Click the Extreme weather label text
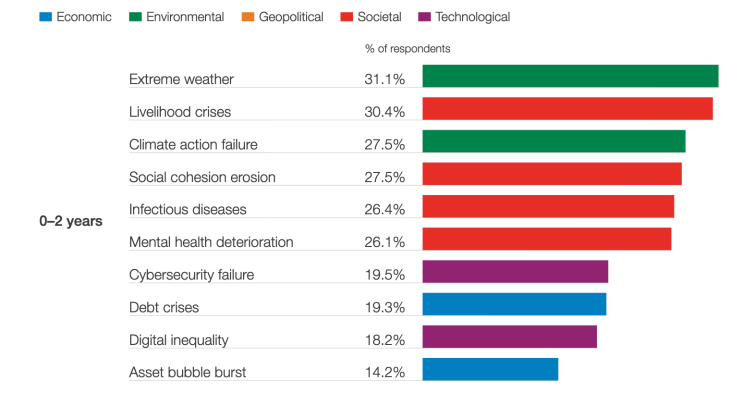Screen dimensions: 755x393 point(181,79)
